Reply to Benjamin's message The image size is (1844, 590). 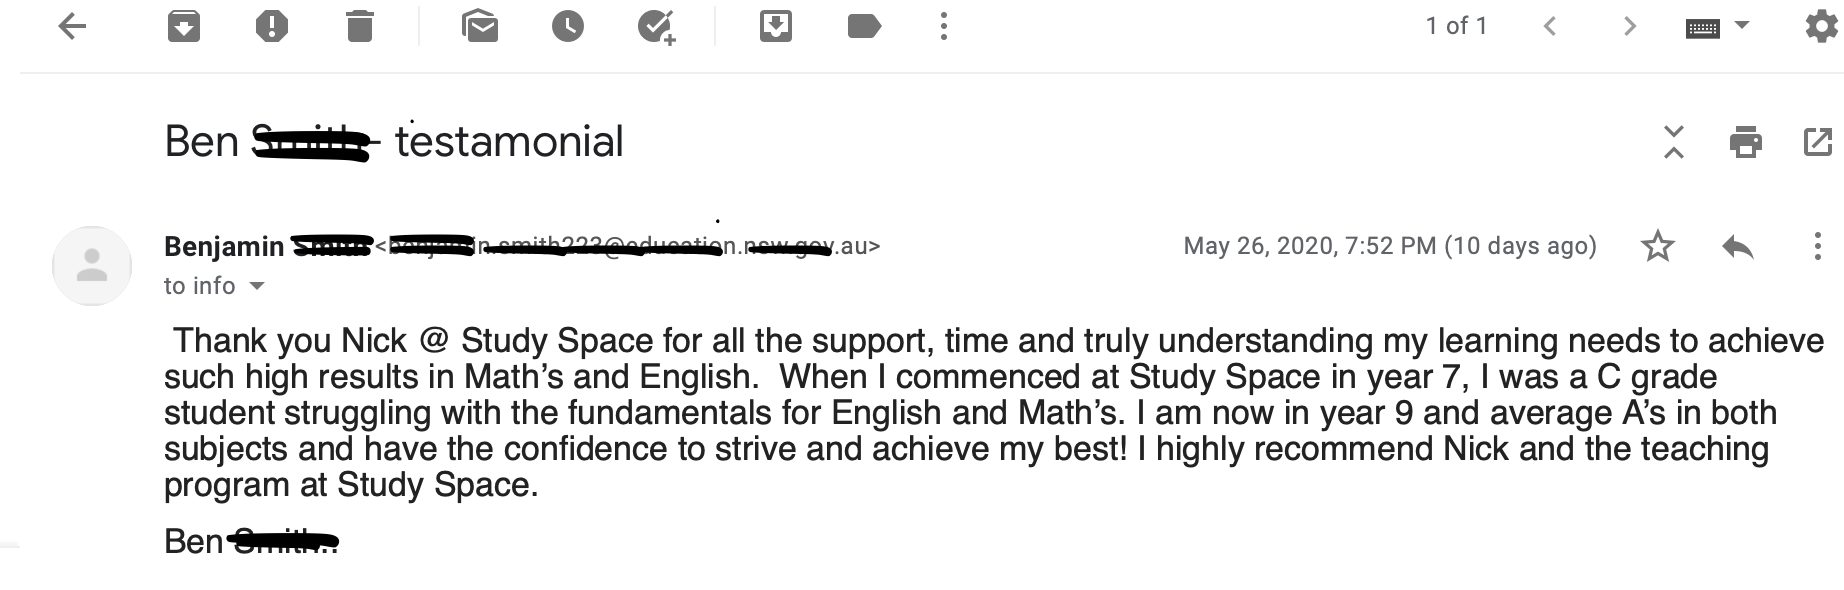(x=1738, y=246)
